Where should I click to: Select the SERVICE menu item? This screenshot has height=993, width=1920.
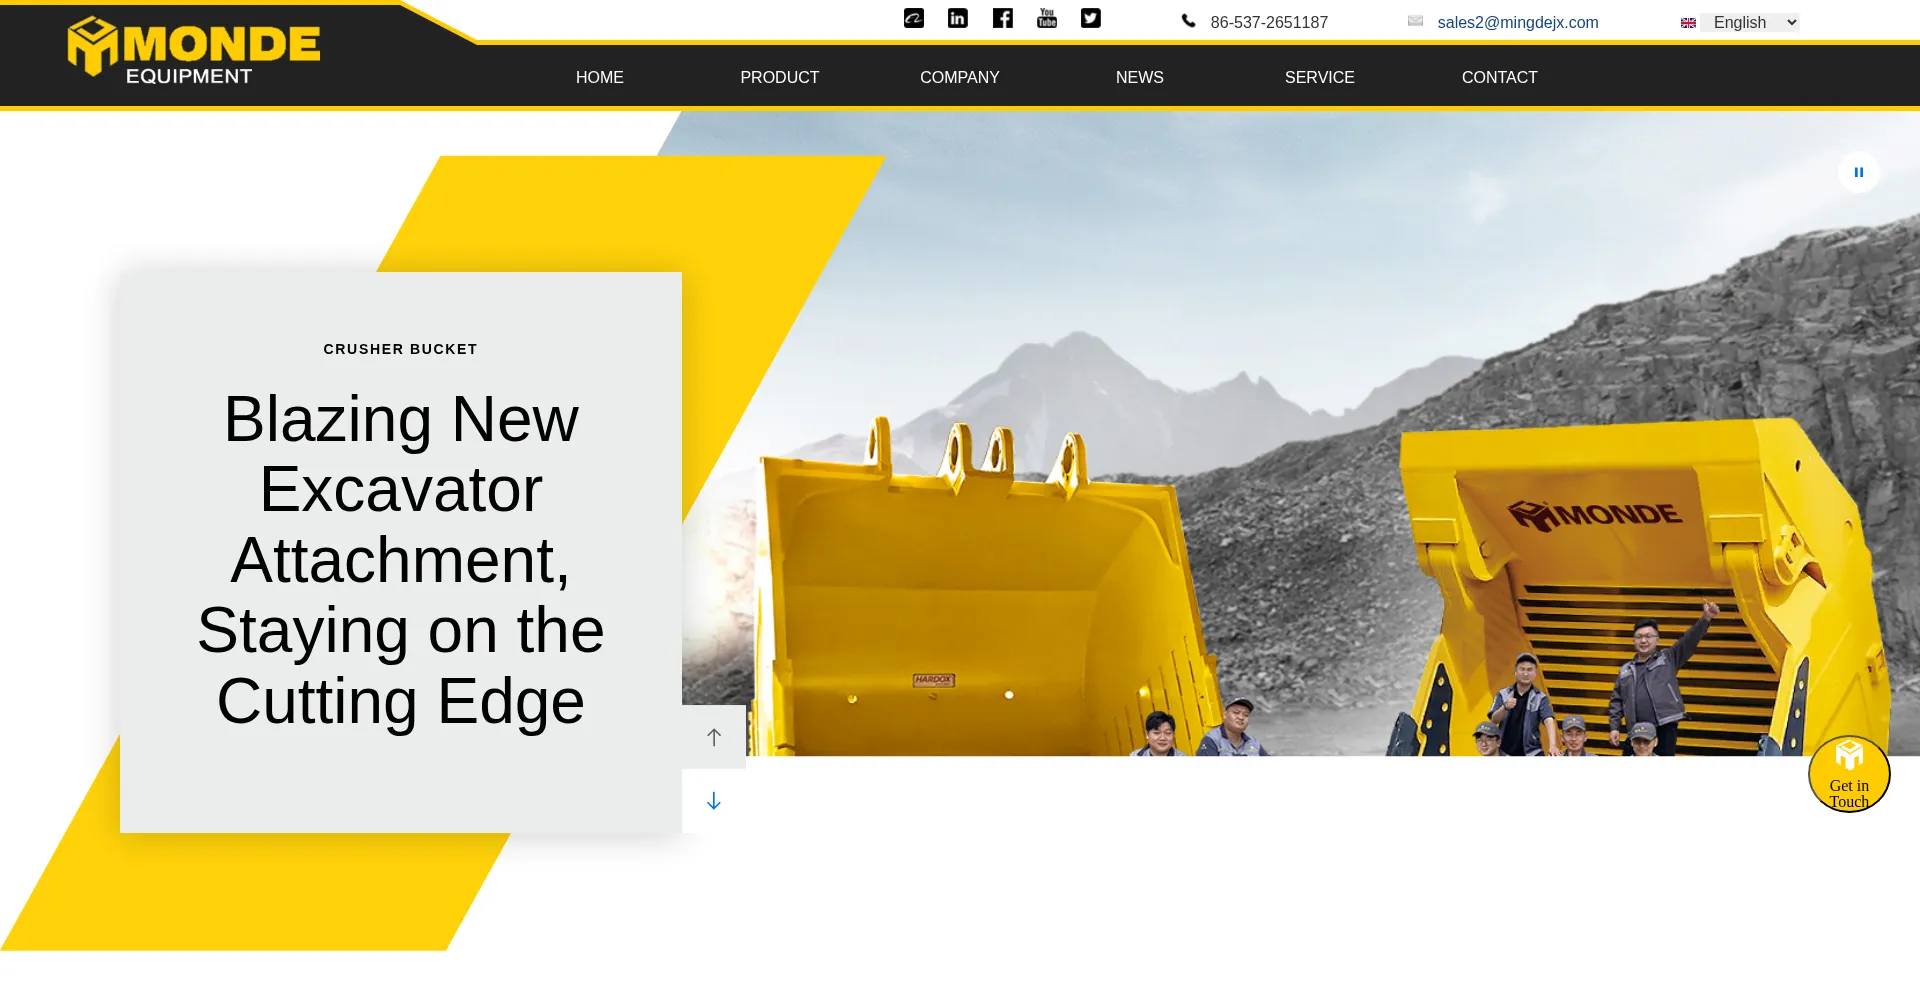click(x=1319, y=77)
